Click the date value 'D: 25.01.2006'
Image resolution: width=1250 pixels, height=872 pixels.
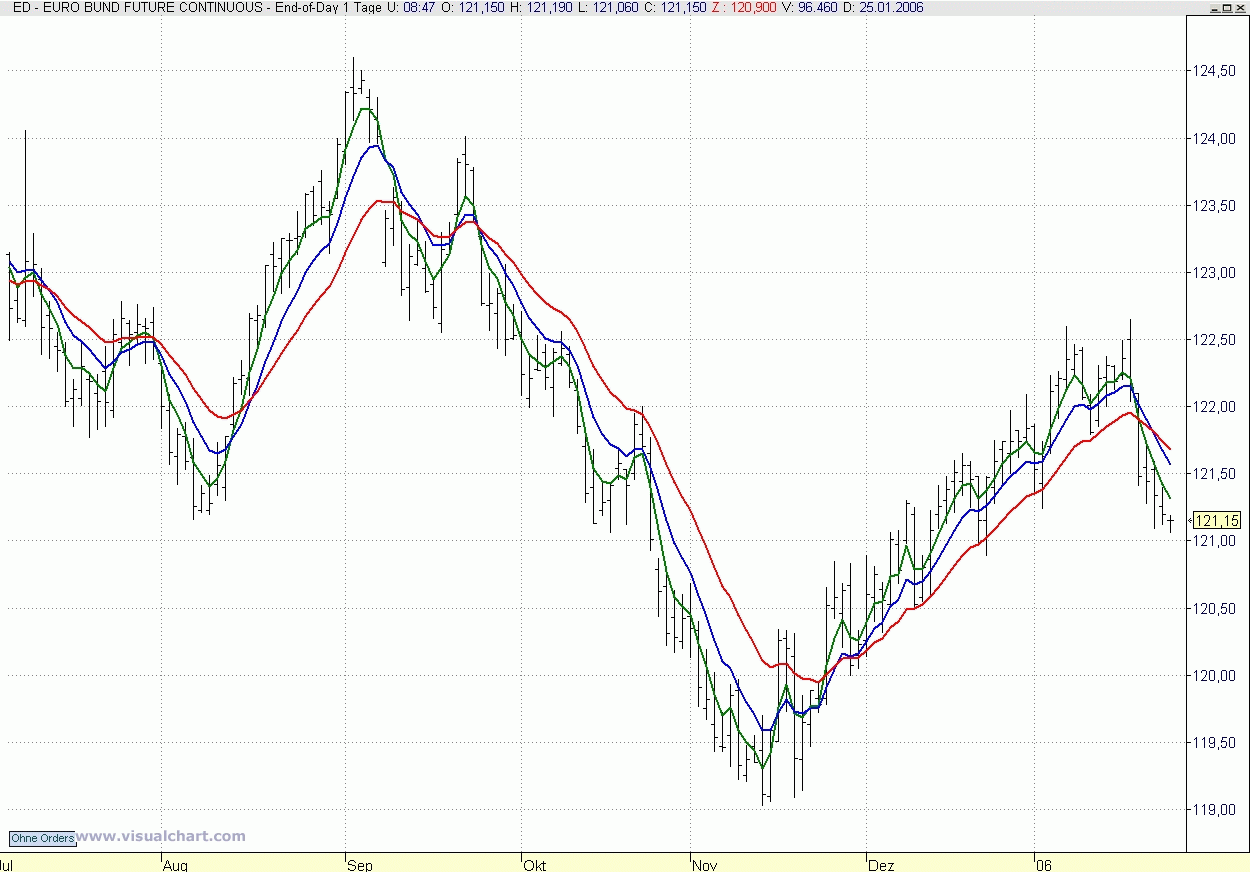tap(884, 7)
